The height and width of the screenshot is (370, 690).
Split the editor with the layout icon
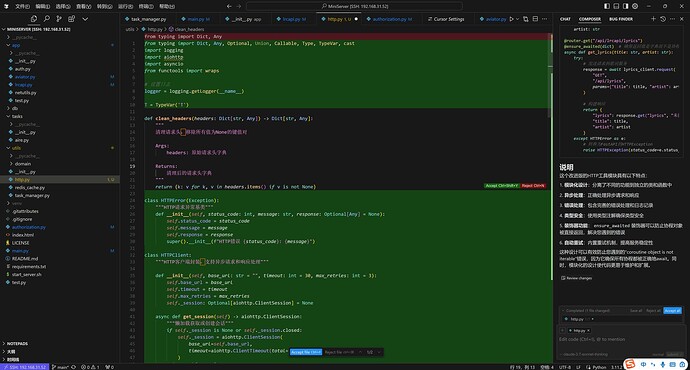[535, 19]
